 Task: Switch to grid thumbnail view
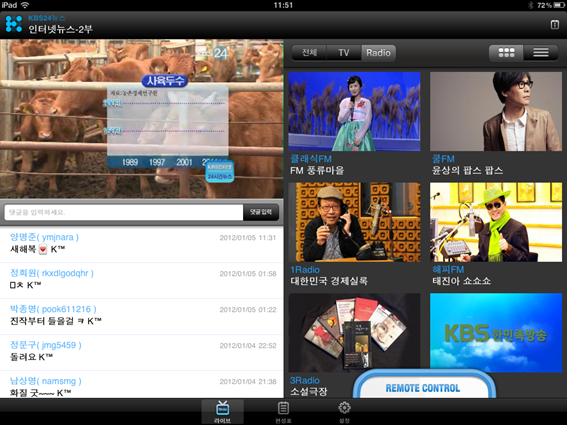tap(506, 53)
